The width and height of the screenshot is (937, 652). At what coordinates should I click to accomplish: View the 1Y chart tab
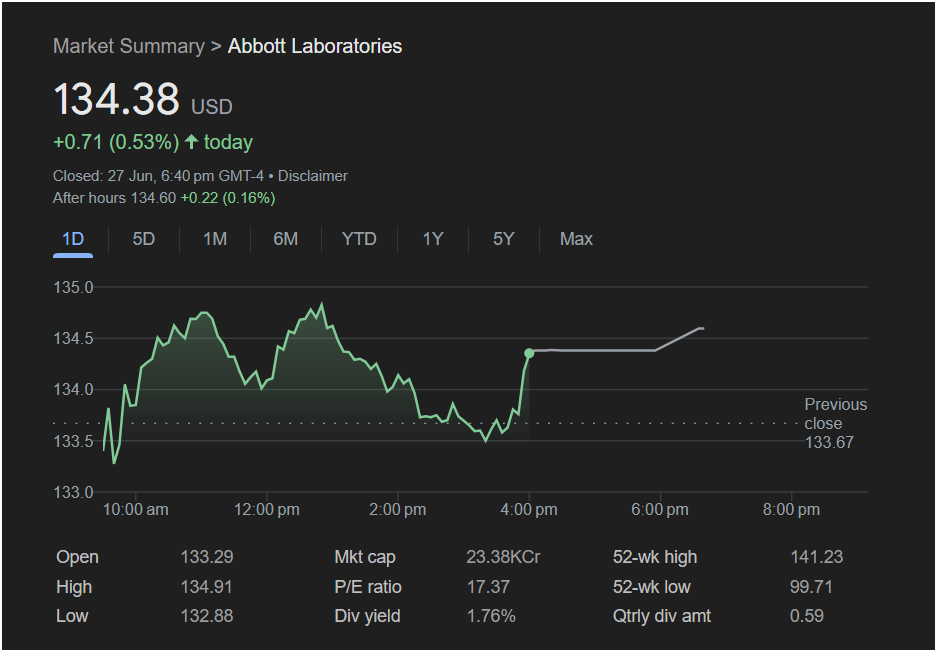click(433, 239)
